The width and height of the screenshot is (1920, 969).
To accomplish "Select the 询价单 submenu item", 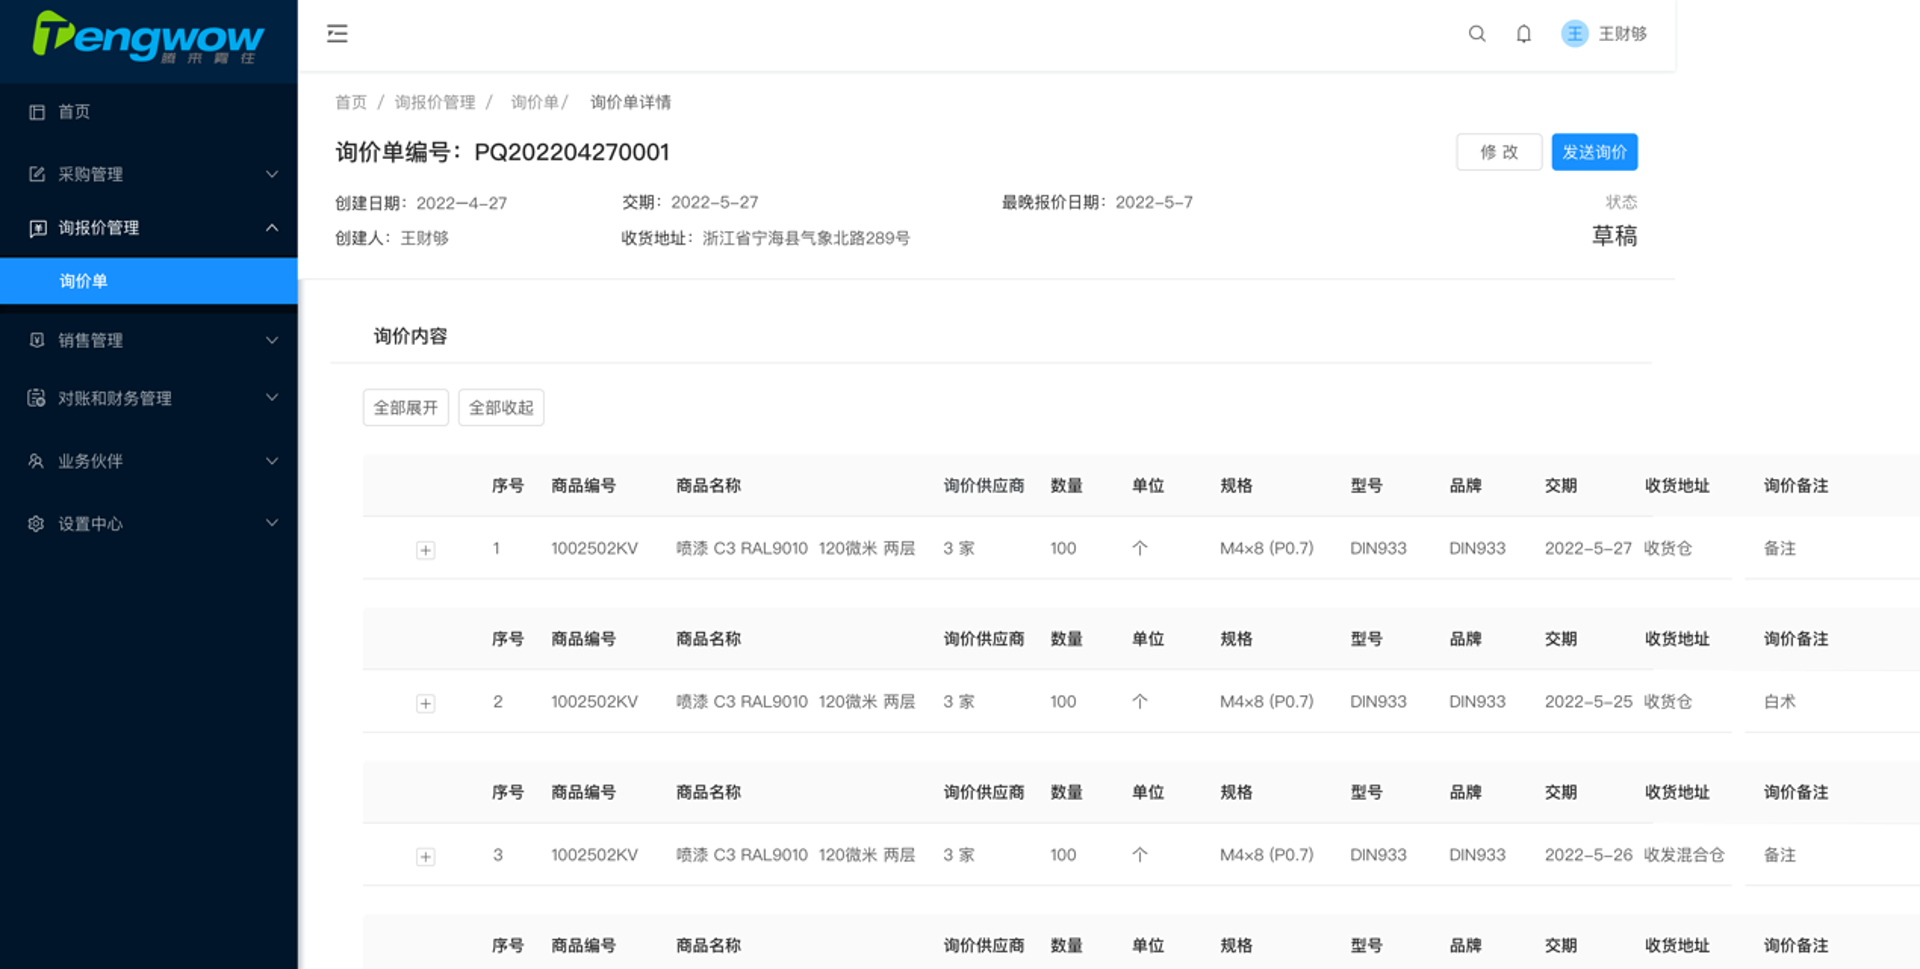I will click(x=149, y=281).
